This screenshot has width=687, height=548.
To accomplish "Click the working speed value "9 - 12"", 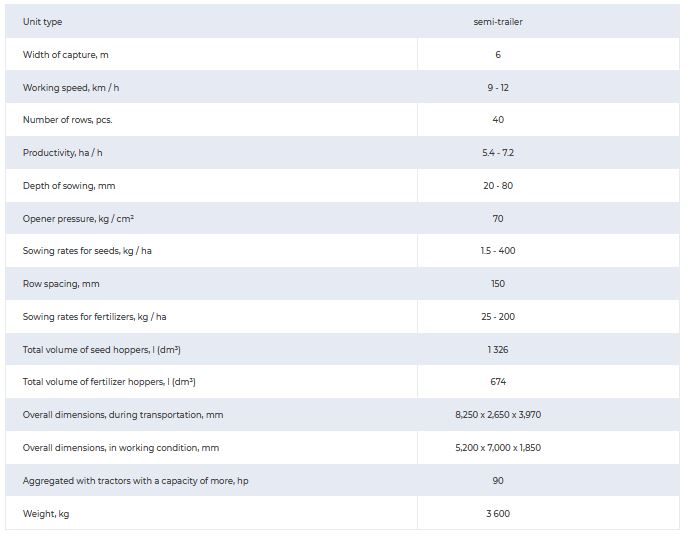I will (498, 88).
